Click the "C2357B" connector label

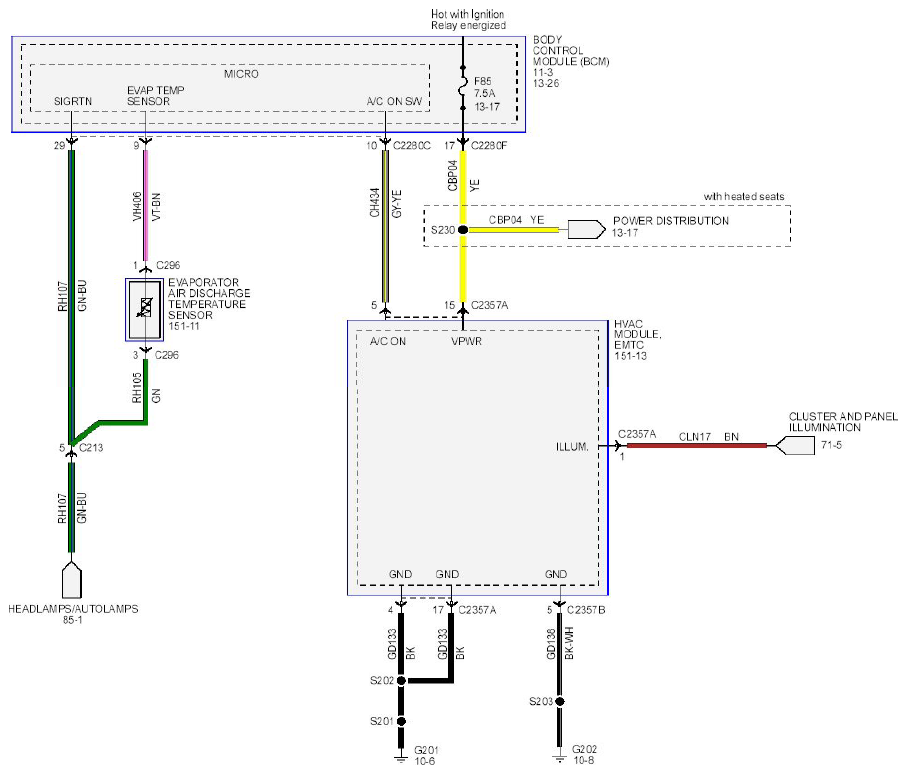(586, 610)
